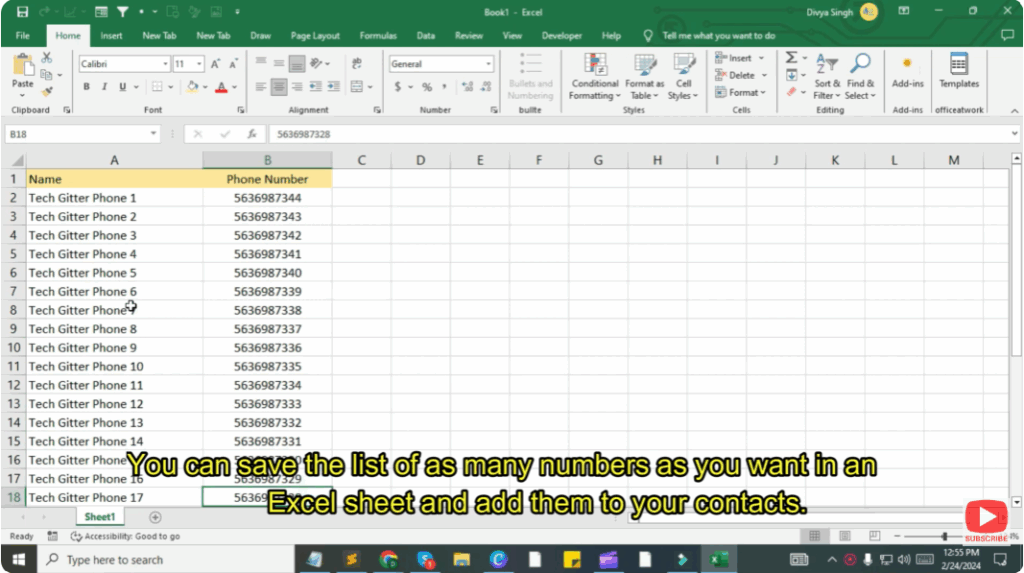Image resolution: width=1024 pixels, height=573 pixels.
Task: Open the General number format dropdown
Action: tap(488, 63)
